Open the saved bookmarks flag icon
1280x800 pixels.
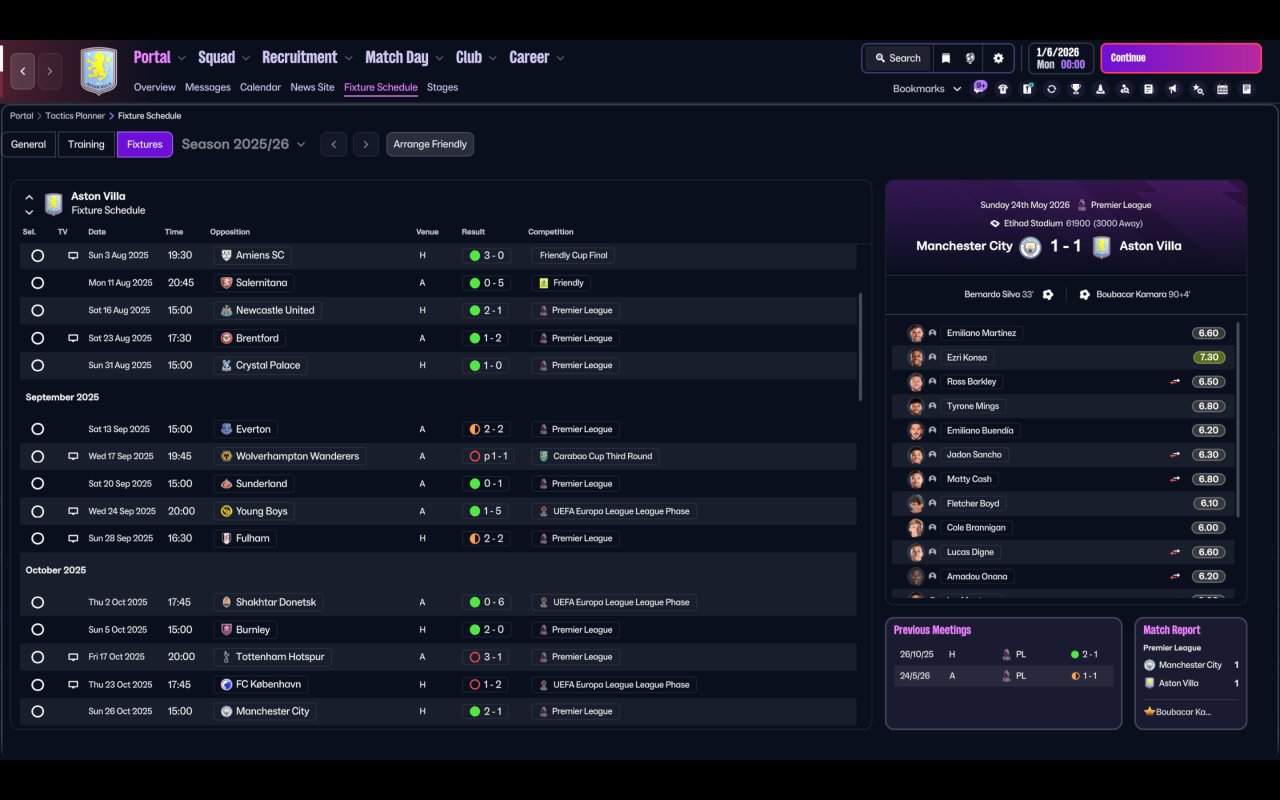(x=946, y=58)
